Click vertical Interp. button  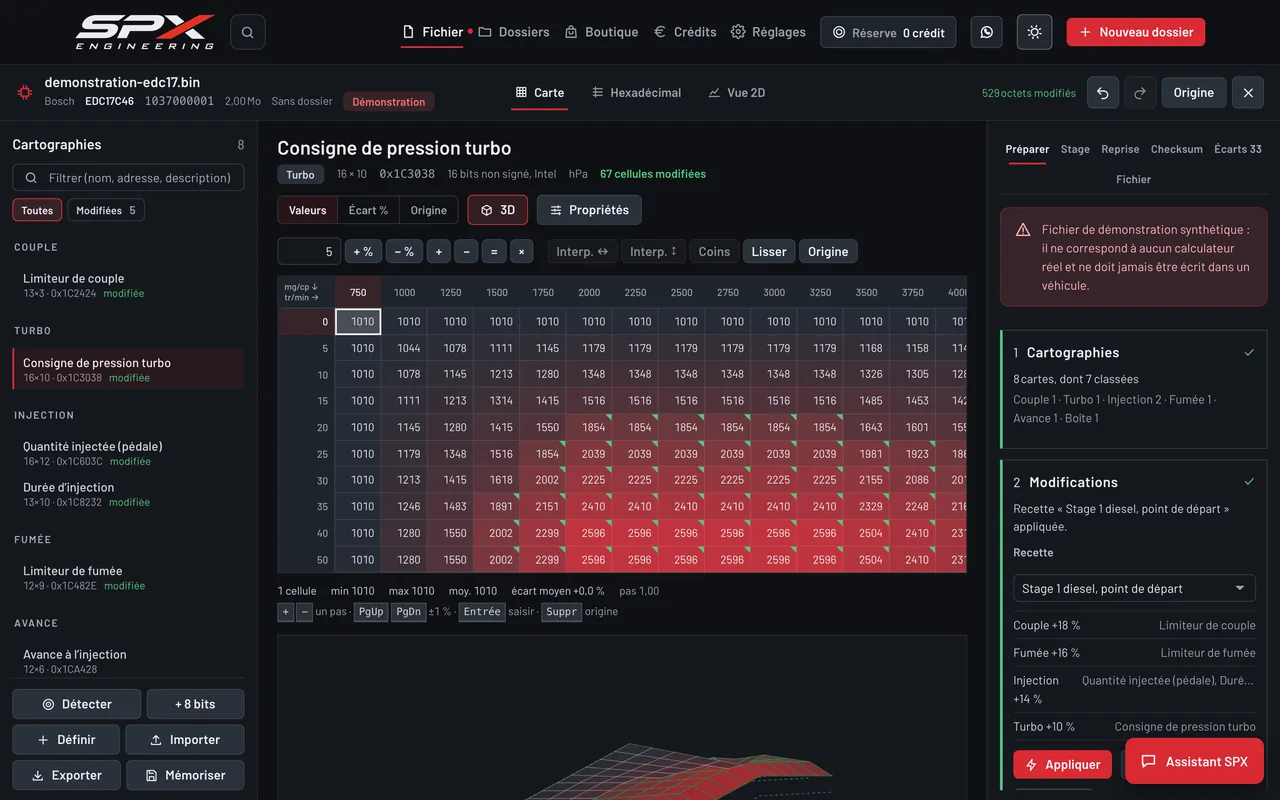tap(653, 252)
